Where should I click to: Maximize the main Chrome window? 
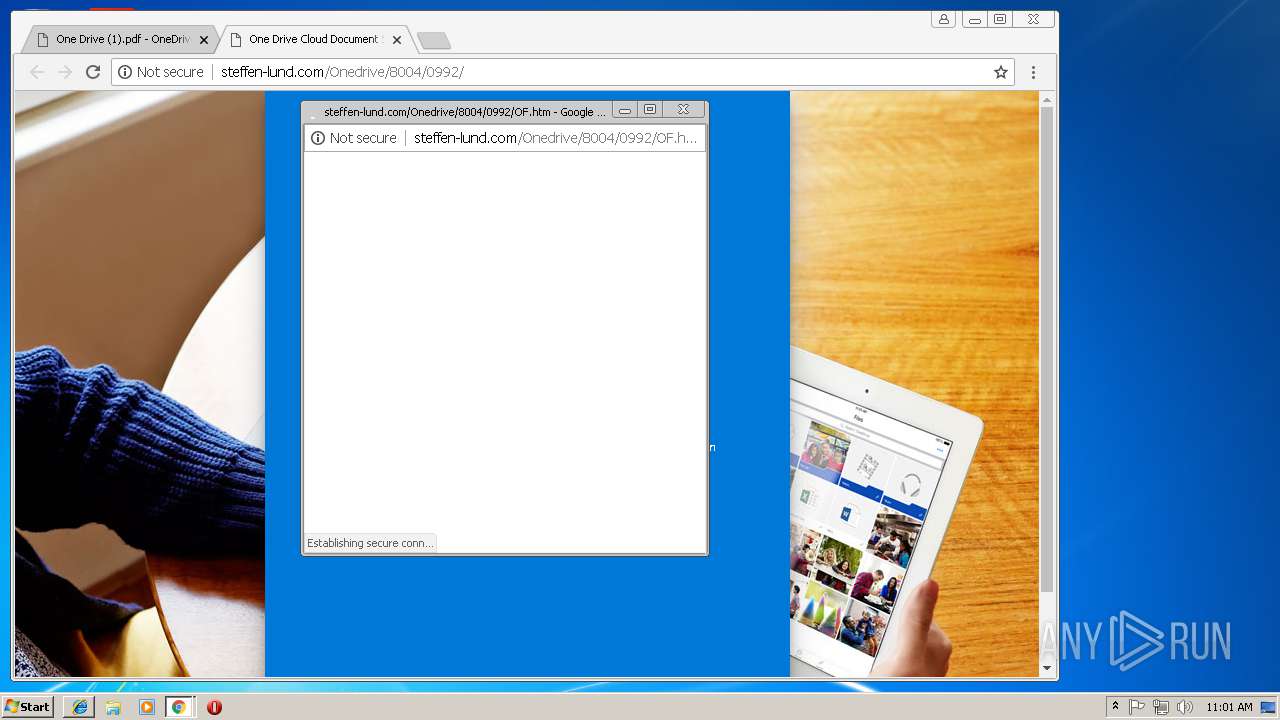coord(999,19)
